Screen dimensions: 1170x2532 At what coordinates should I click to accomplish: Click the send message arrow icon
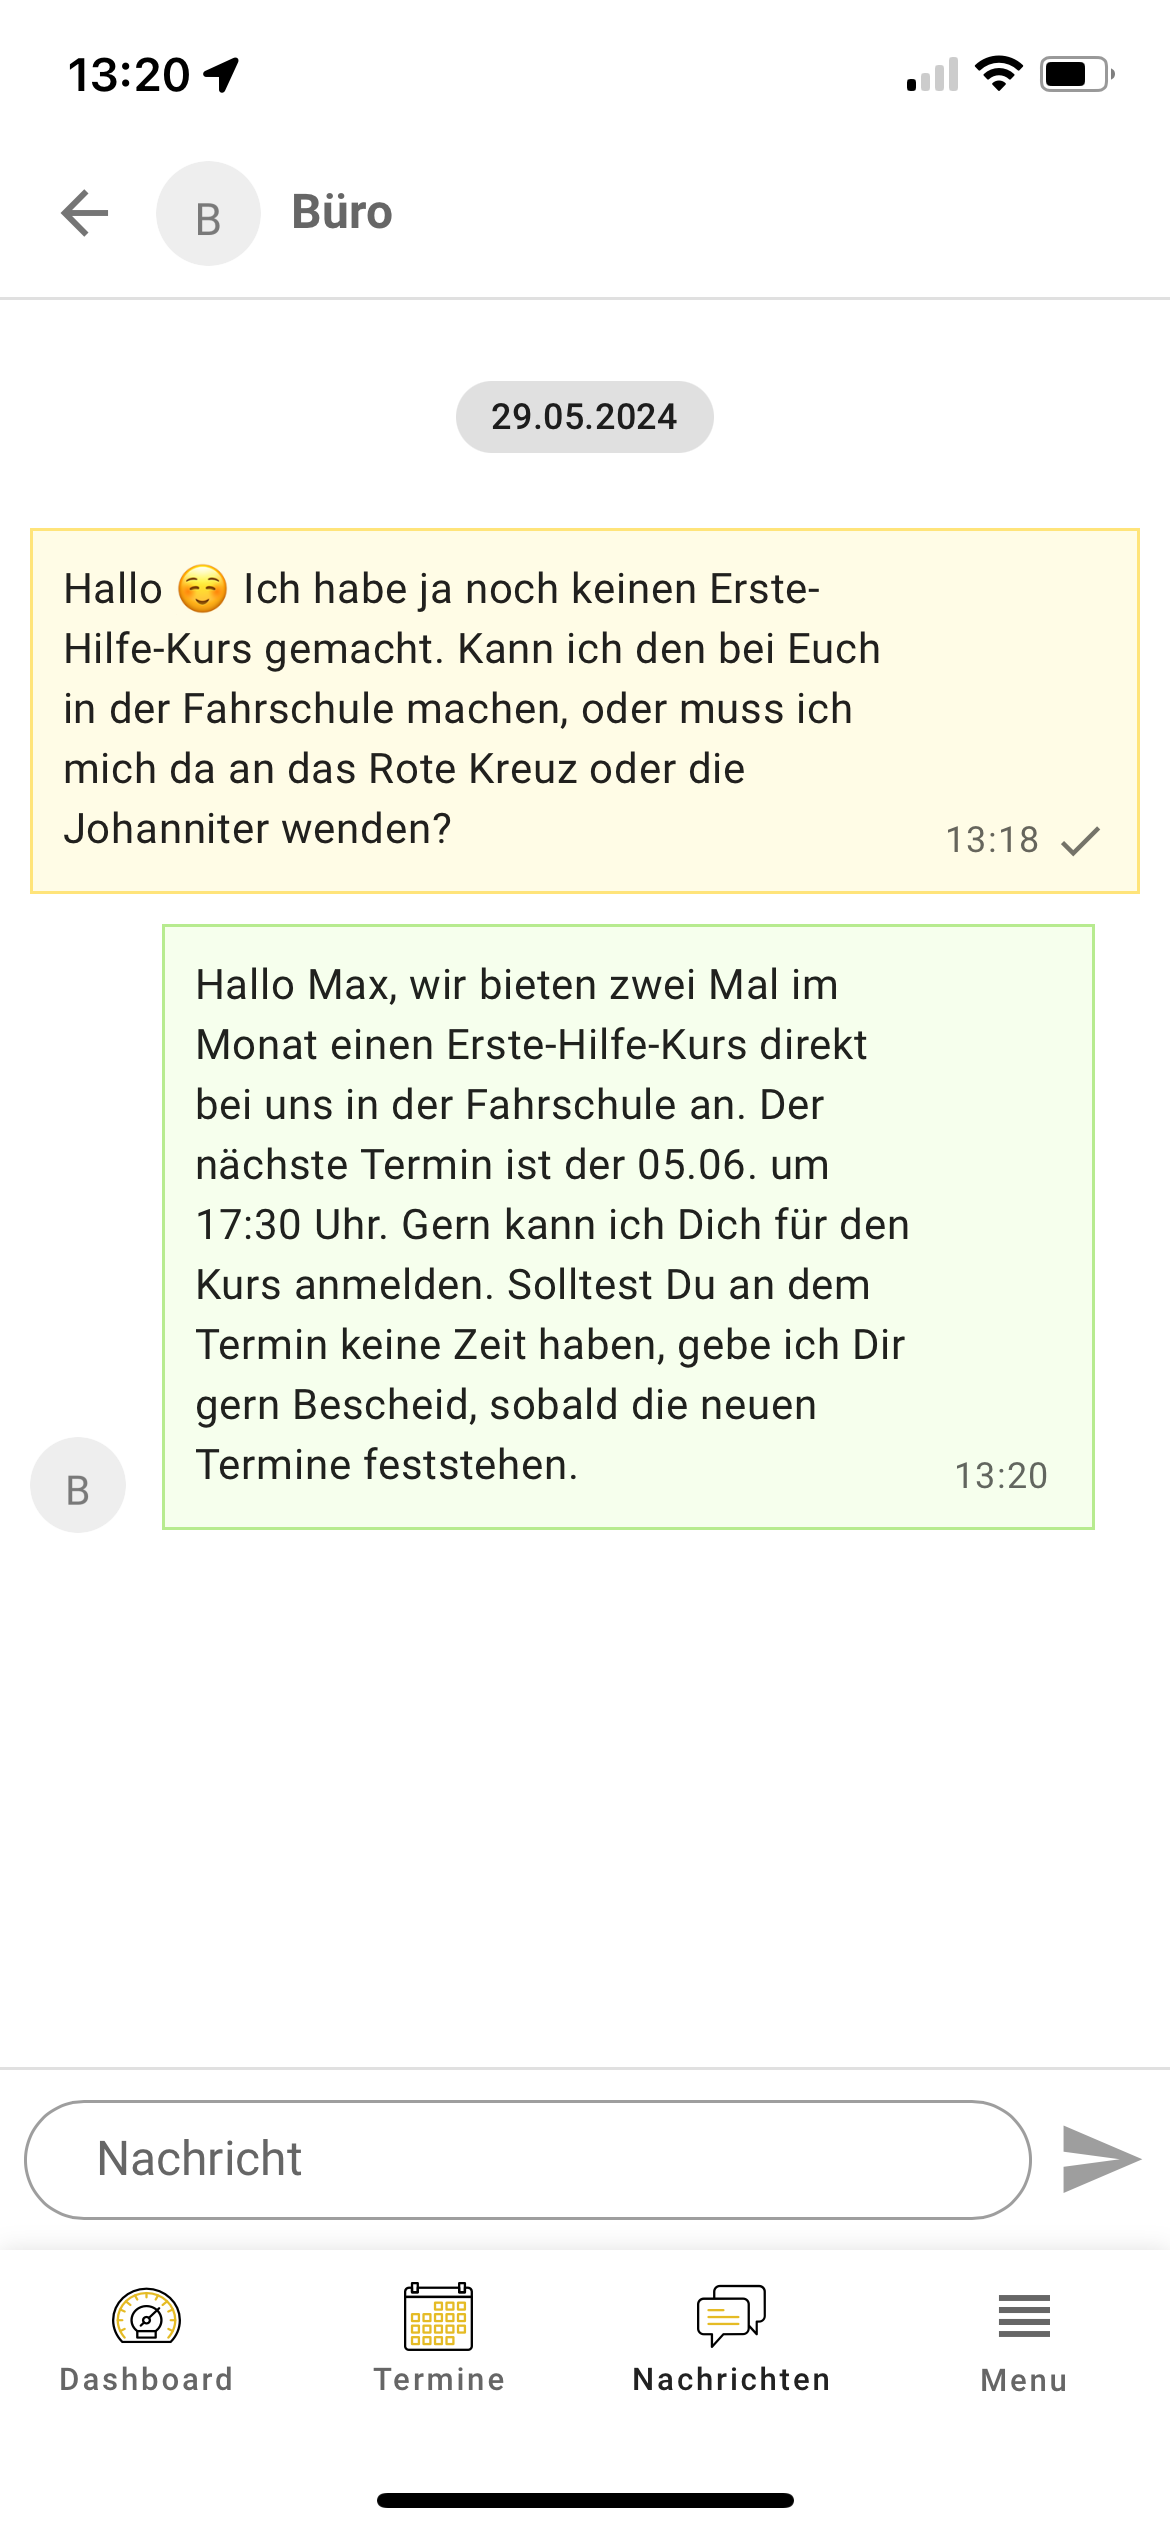(1100, 2159)
